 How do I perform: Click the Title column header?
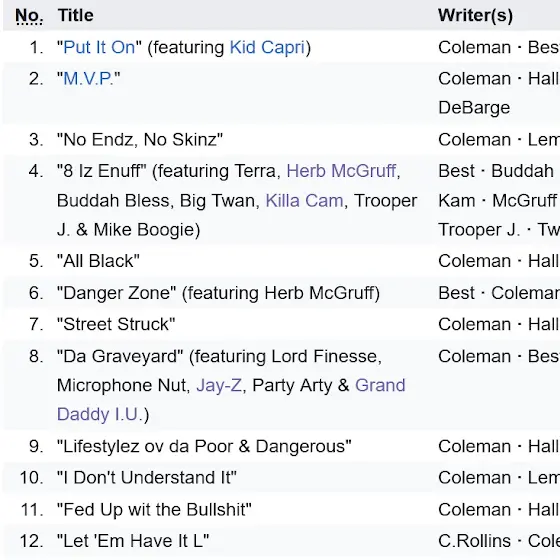tap(76, 16)
